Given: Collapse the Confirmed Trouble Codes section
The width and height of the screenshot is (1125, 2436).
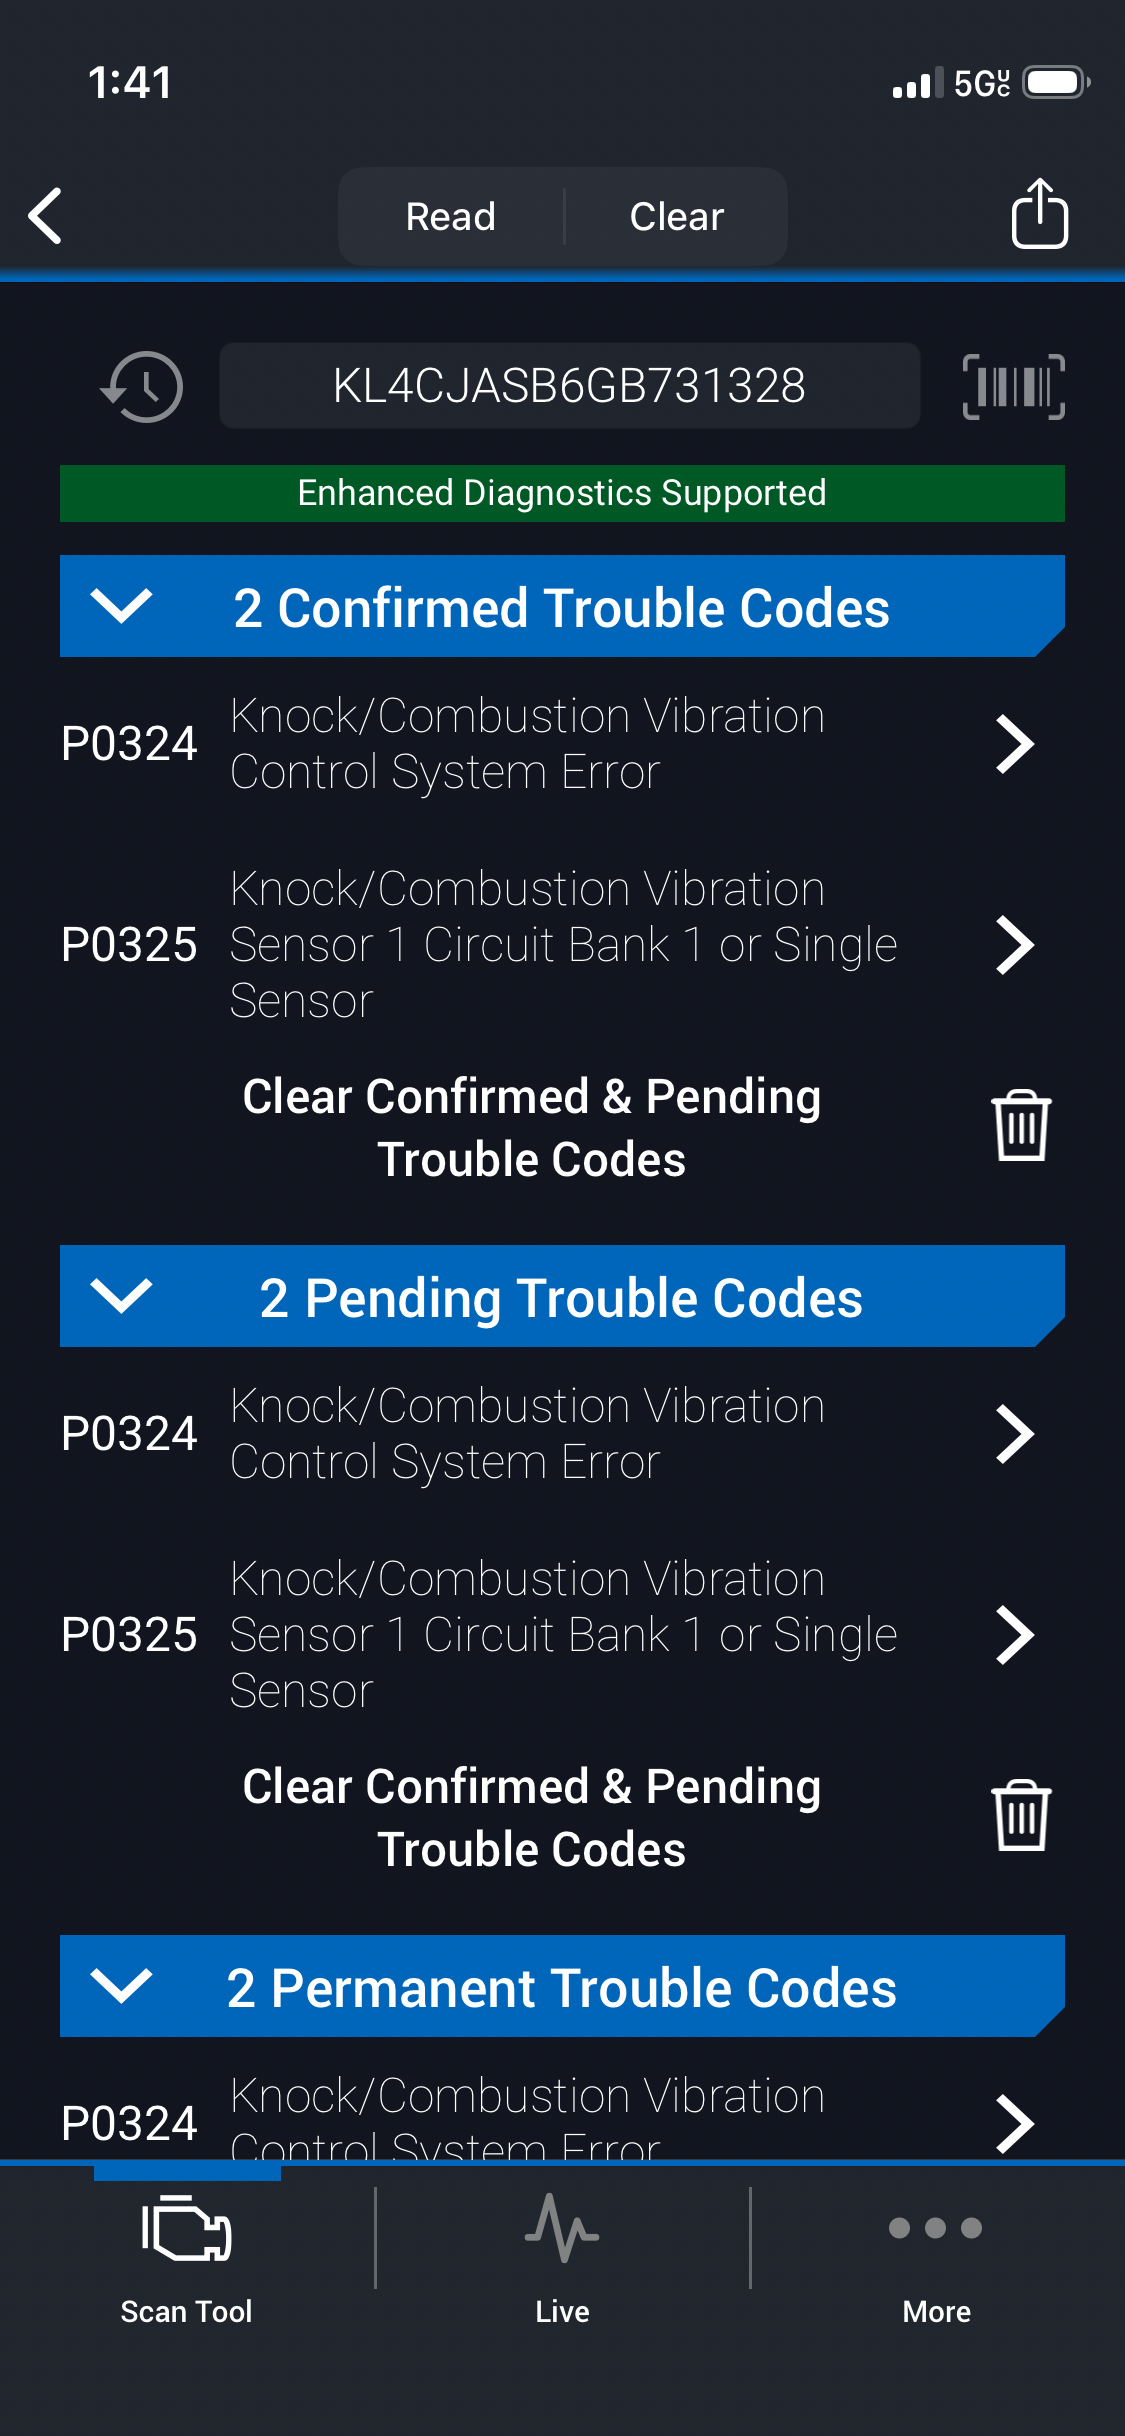Looking at the screenshot, I should coord(121,606).
